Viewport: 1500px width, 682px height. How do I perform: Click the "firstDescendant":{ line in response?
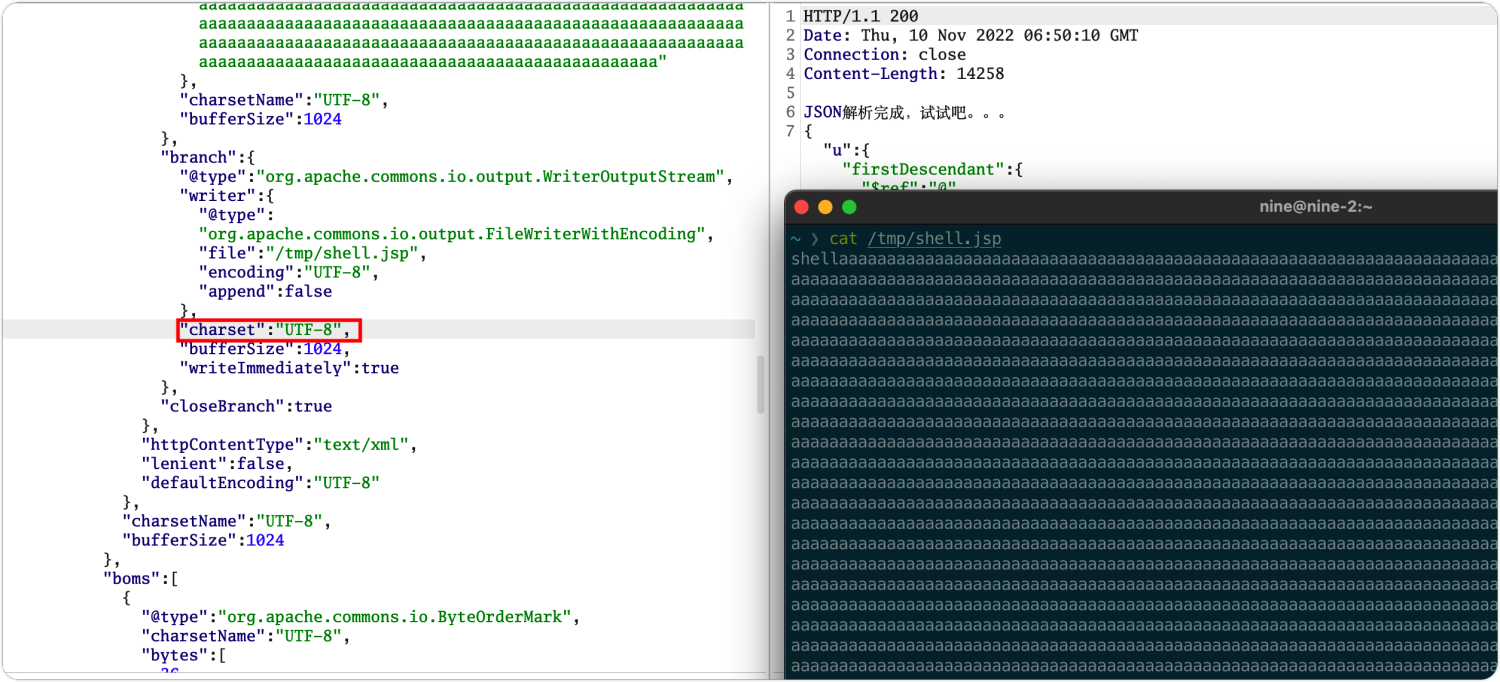coord(933,169)
